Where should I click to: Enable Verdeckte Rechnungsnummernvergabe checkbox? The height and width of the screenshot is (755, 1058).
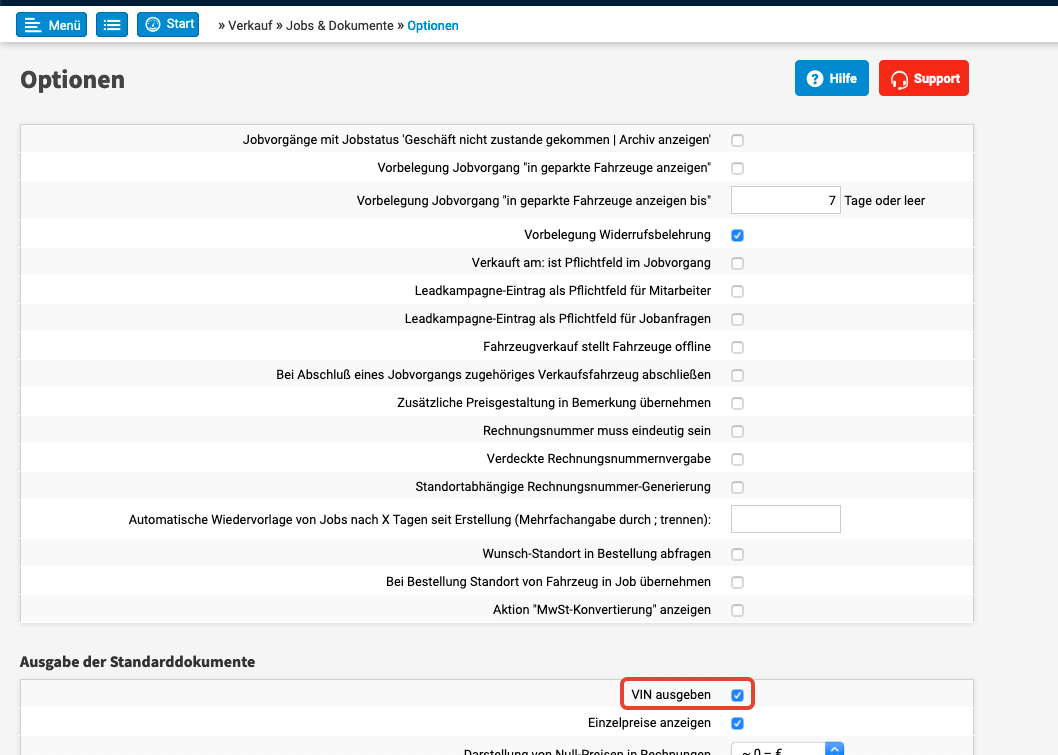click(x=737, y=460)
